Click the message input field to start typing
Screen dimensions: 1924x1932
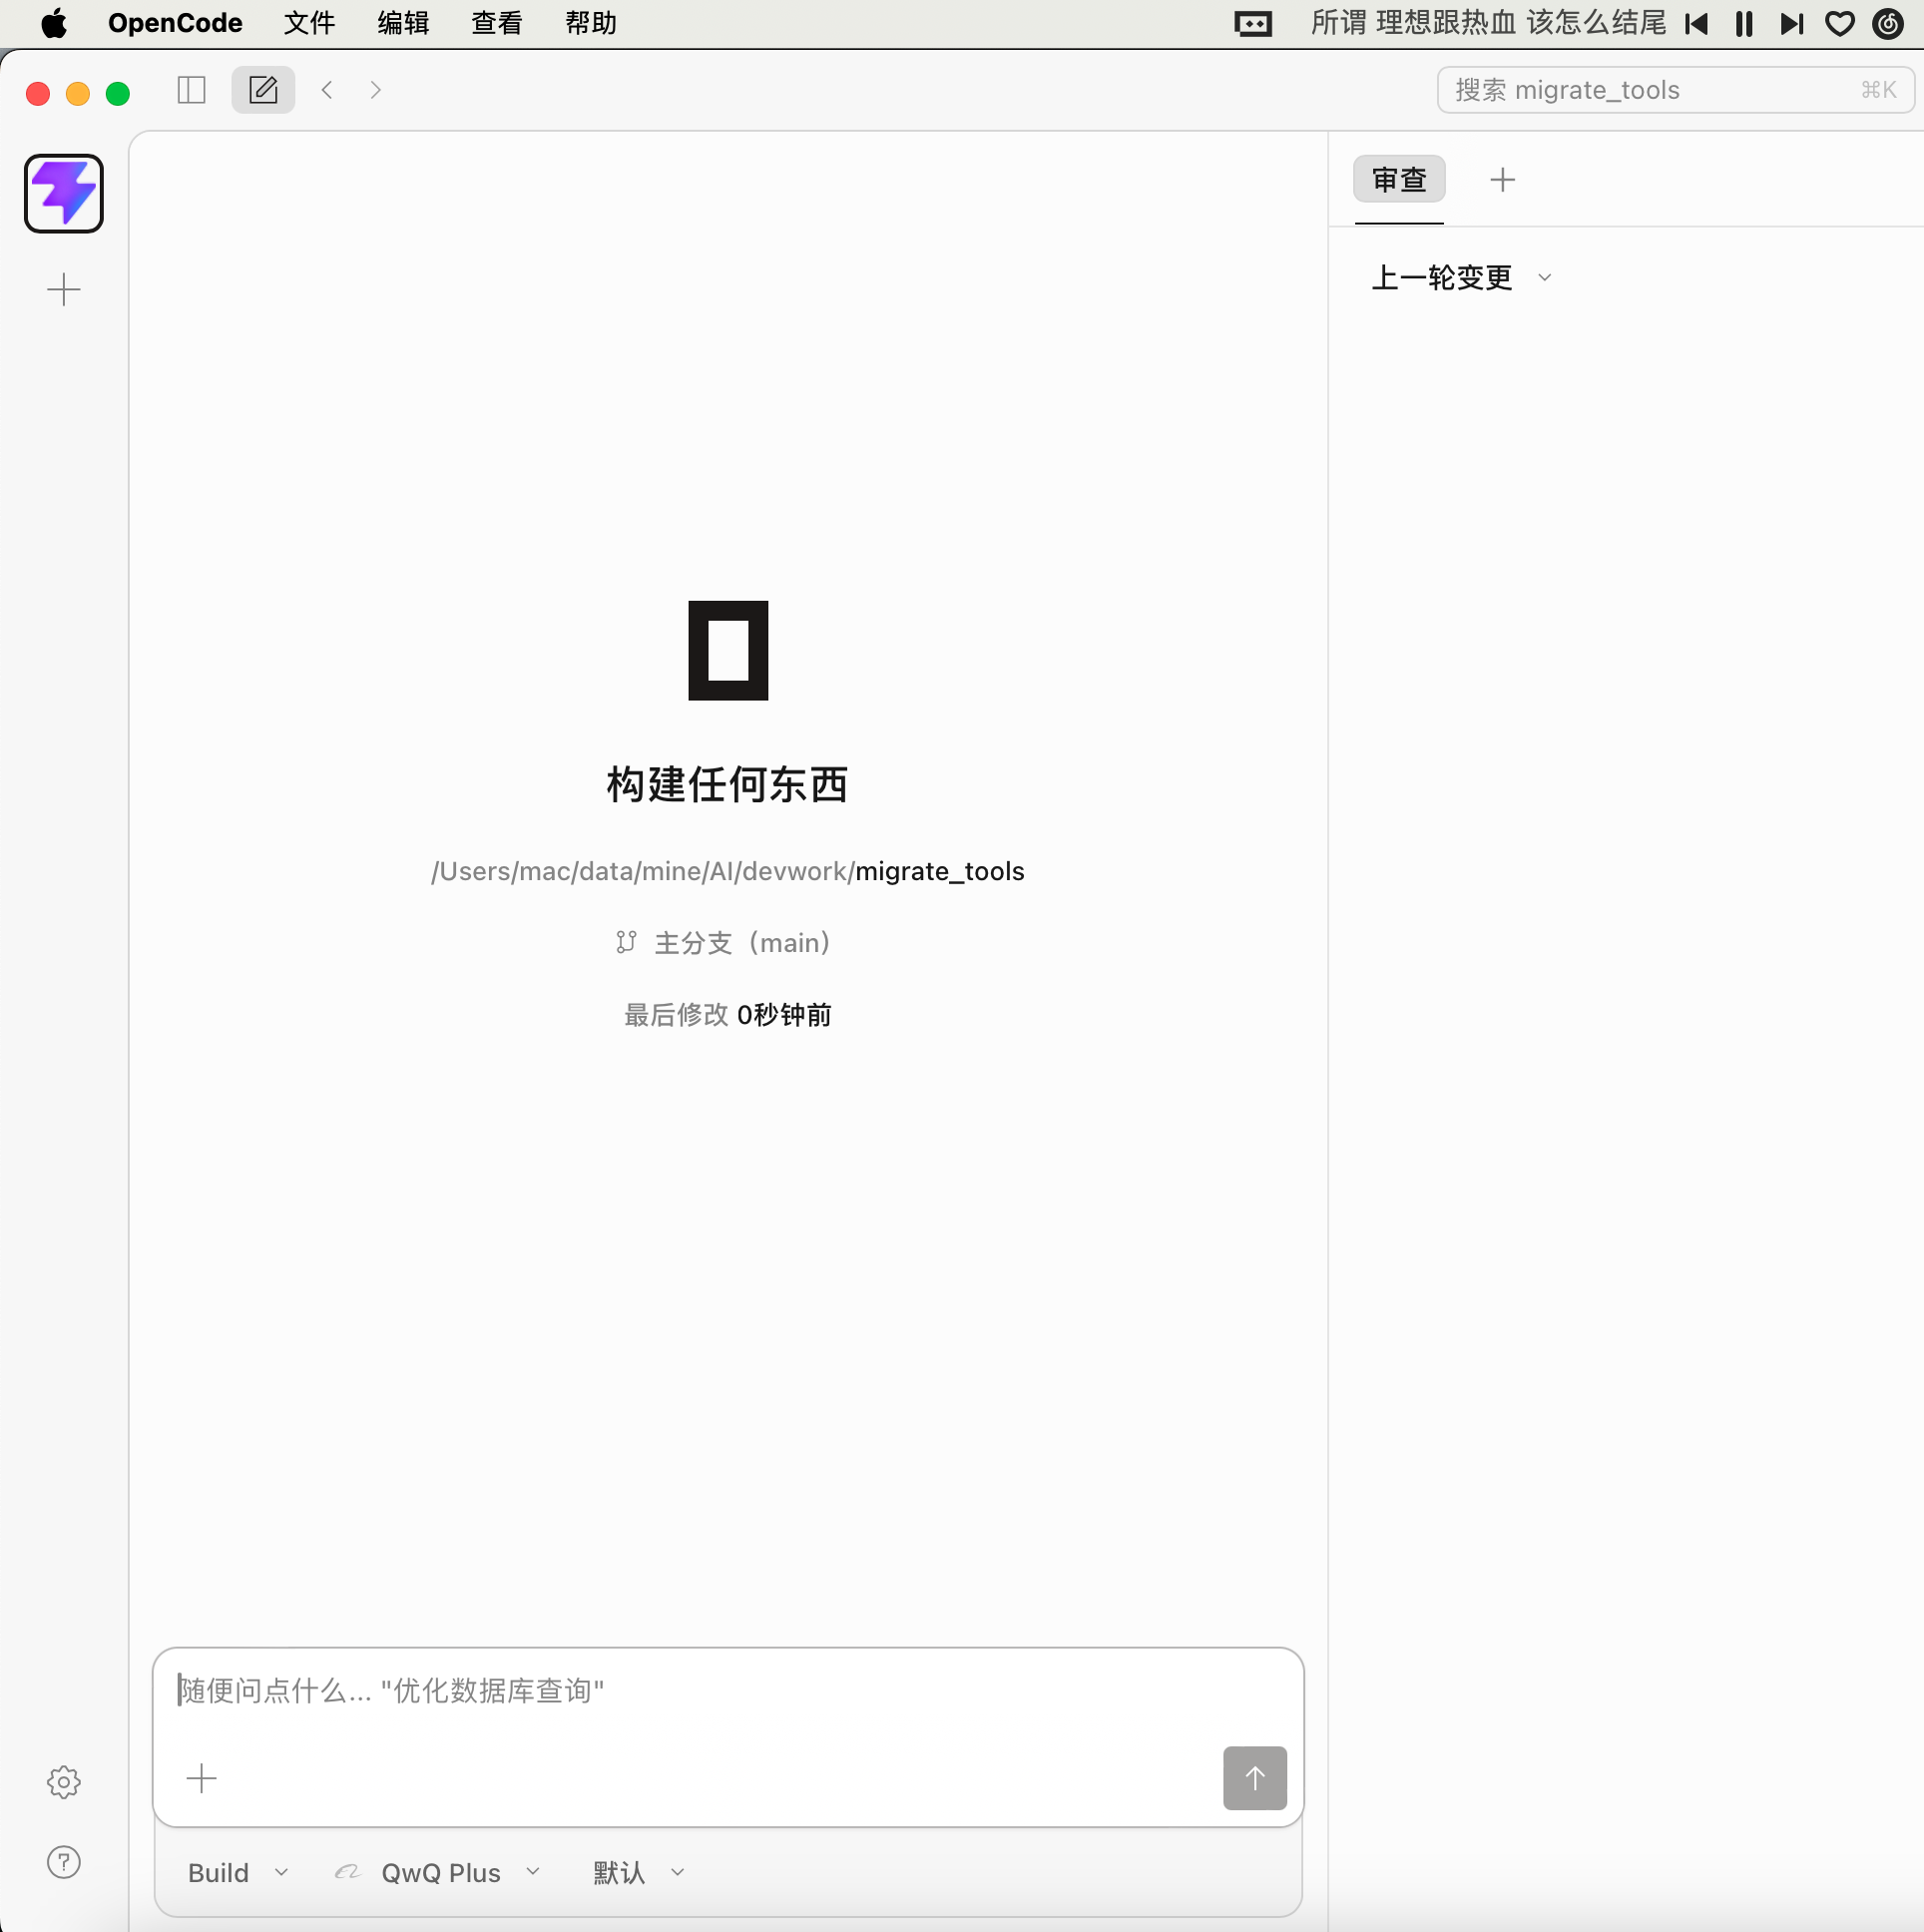click(700, 1690)
